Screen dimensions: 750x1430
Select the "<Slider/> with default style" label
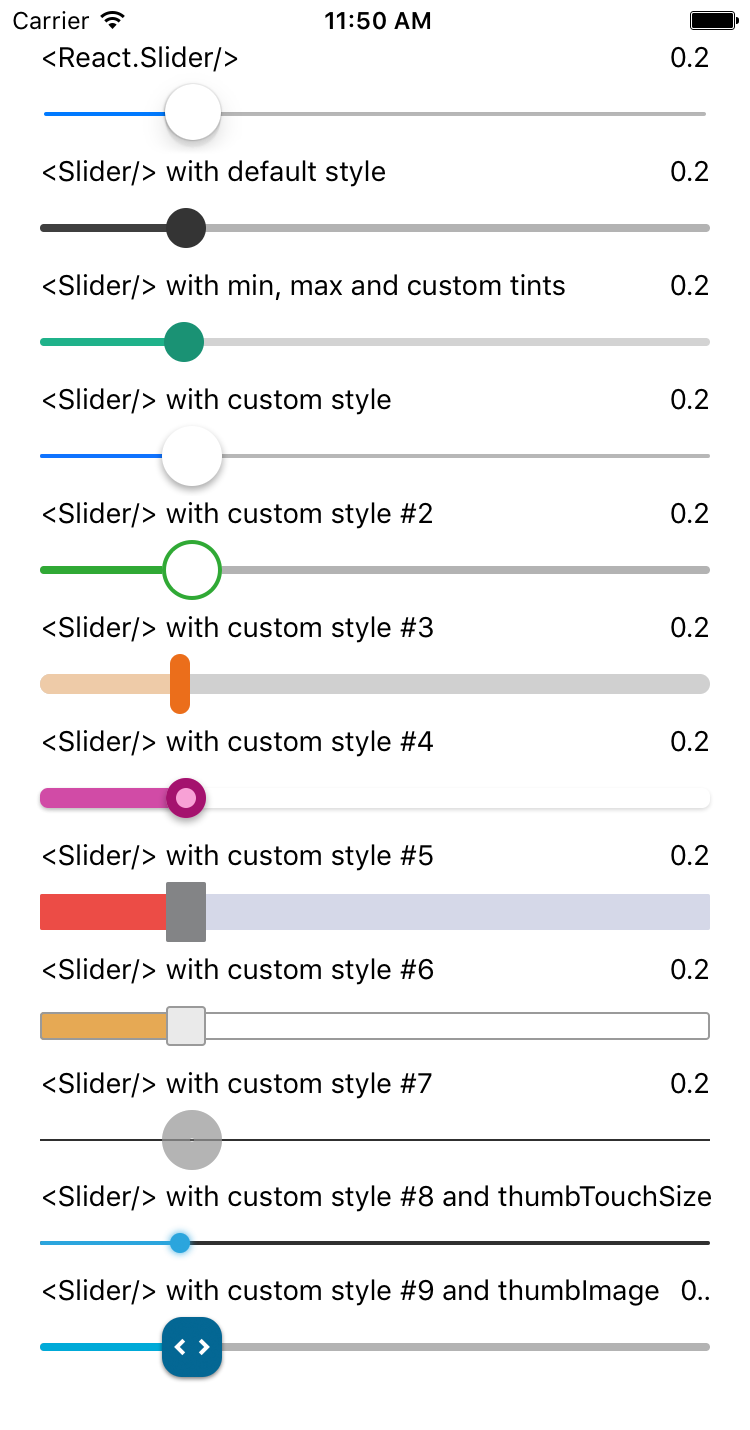pyautogui.click(x=213, y=171)
